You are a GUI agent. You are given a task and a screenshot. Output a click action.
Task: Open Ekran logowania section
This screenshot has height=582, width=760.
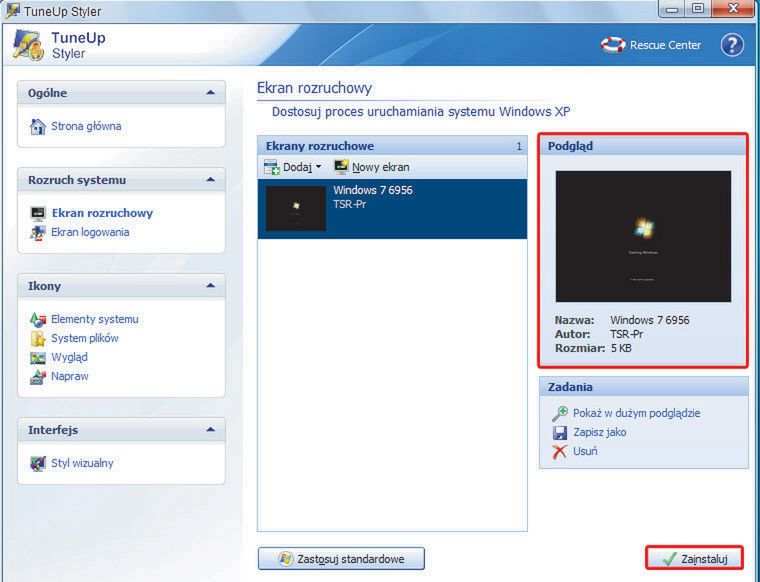(90, 232)
